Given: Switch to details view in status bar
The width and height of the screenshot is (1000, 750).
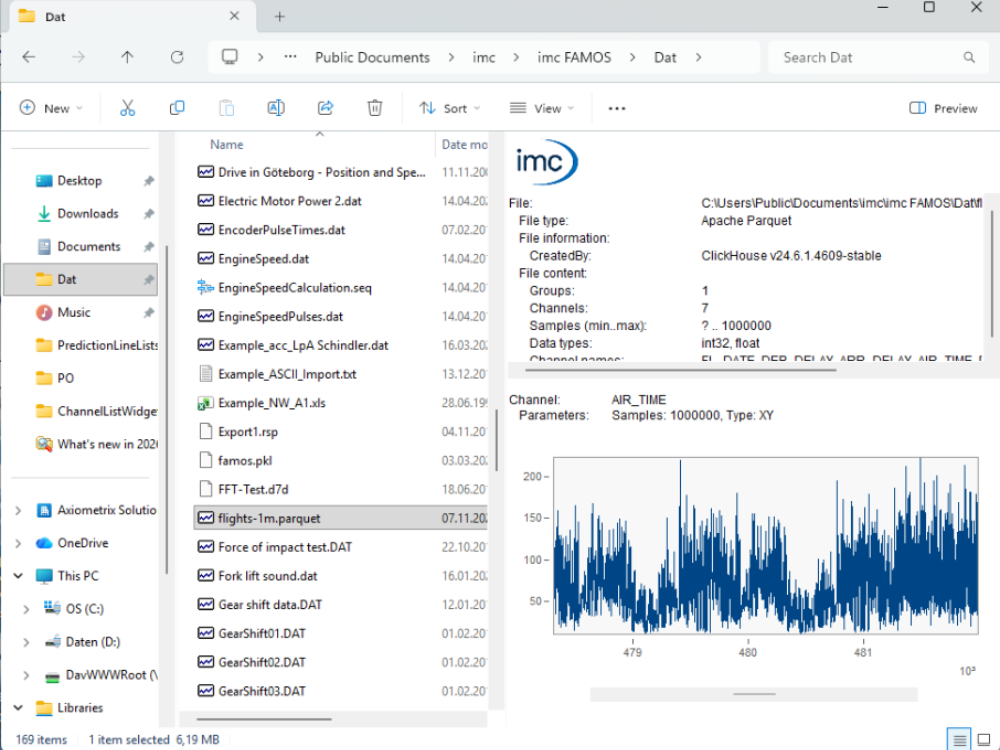Looking at the screenshot, I should coord(960,740).
